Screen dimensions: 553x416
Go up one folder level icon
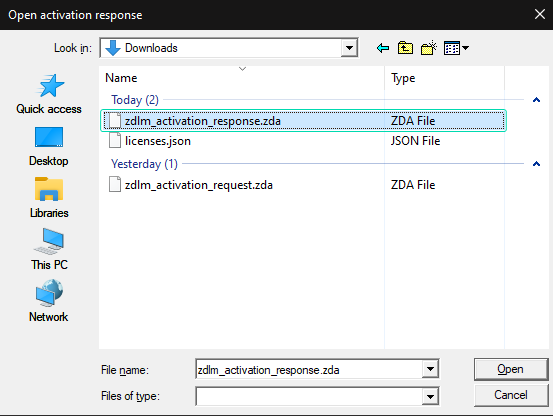coord(405,48)
